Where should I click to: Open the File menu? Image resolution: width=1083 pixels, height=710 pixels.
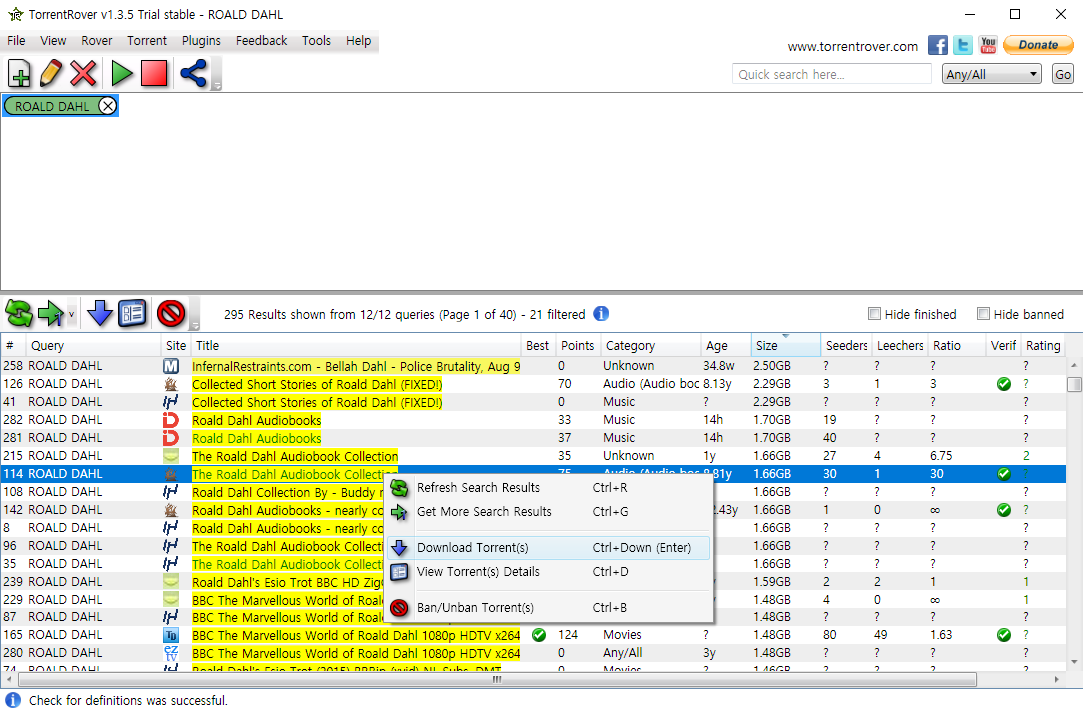coord(16,41)
